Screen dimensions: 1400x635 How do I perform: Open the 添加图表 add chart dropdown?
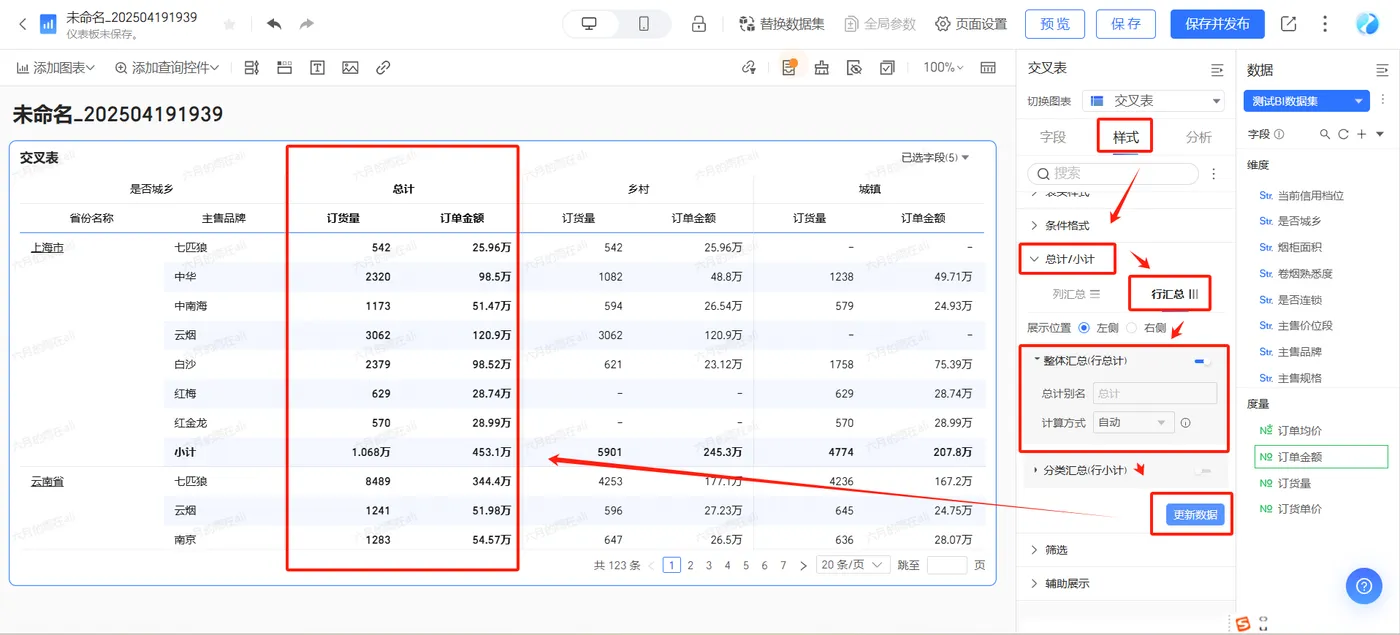pyautogui.click(x=56, y=68)
